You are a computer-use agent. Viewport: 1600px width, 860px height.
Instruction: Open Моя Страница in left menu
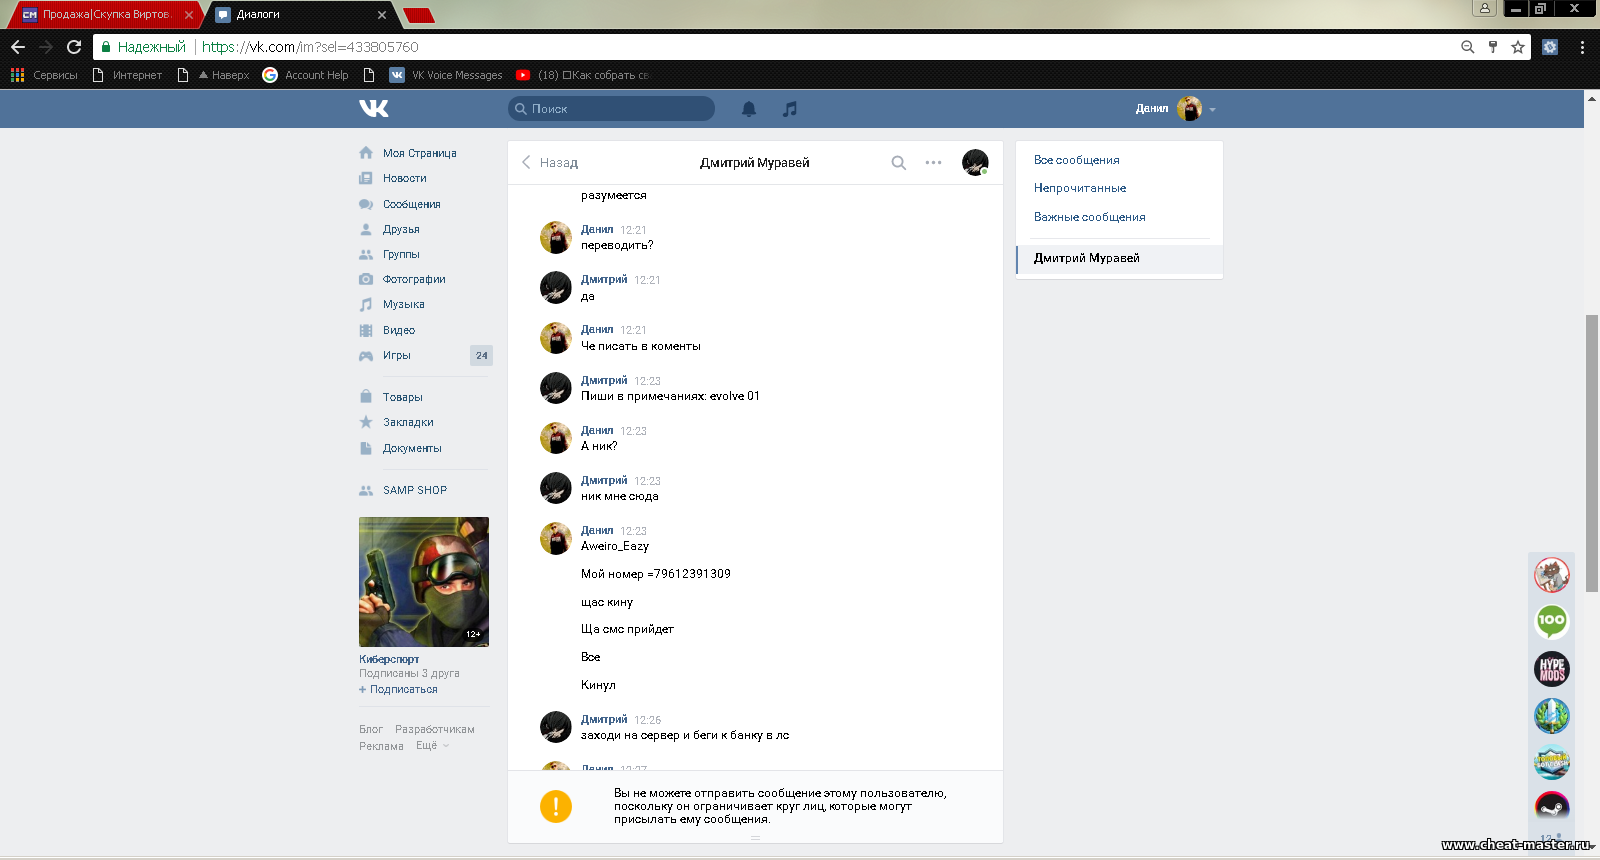click(419, 153)
